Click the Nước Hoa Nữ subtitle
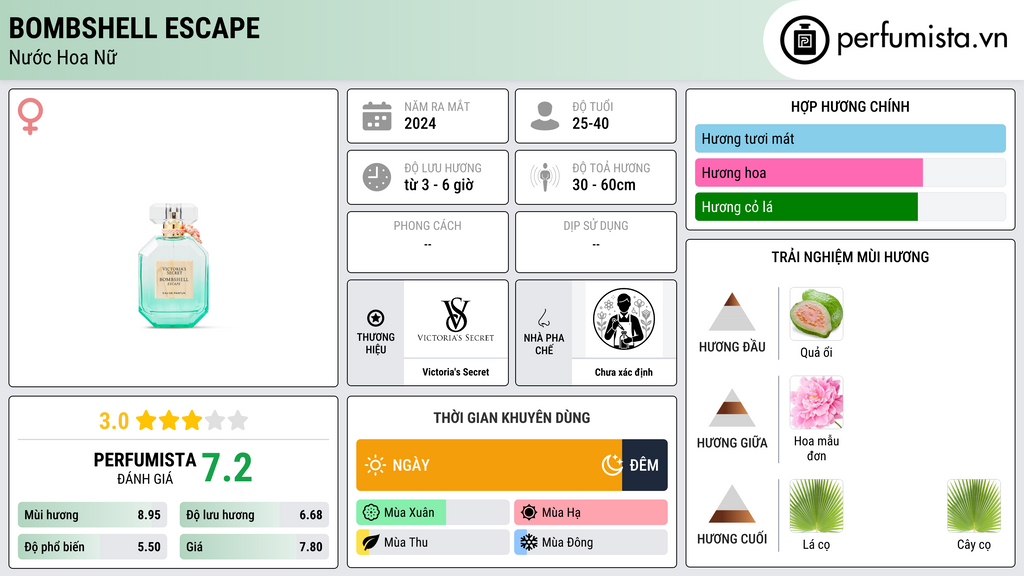Screen dimensions: 1024x576 coord(63,57)
